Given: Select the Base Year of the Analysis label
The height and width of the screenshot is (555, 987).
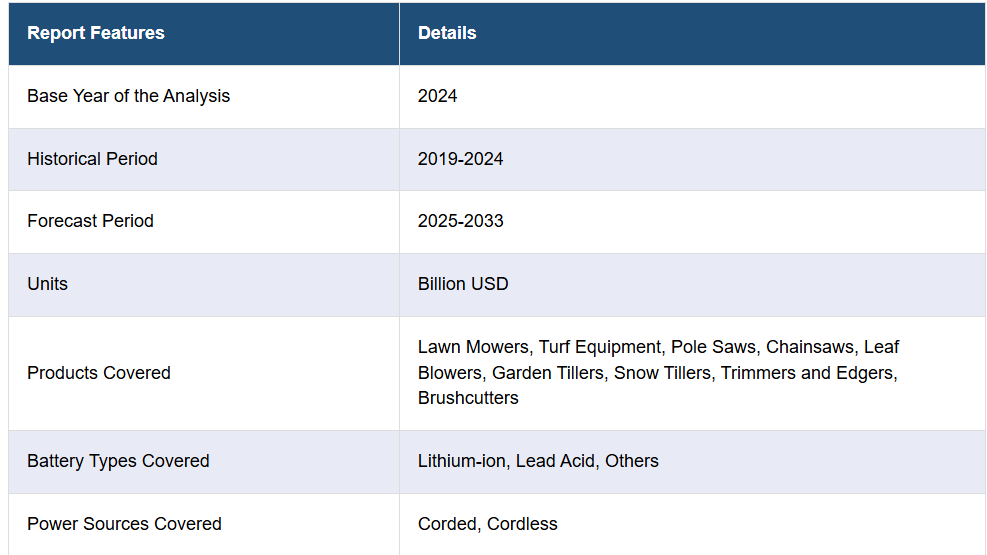Looking at the screenshot, I should [128, 96].
